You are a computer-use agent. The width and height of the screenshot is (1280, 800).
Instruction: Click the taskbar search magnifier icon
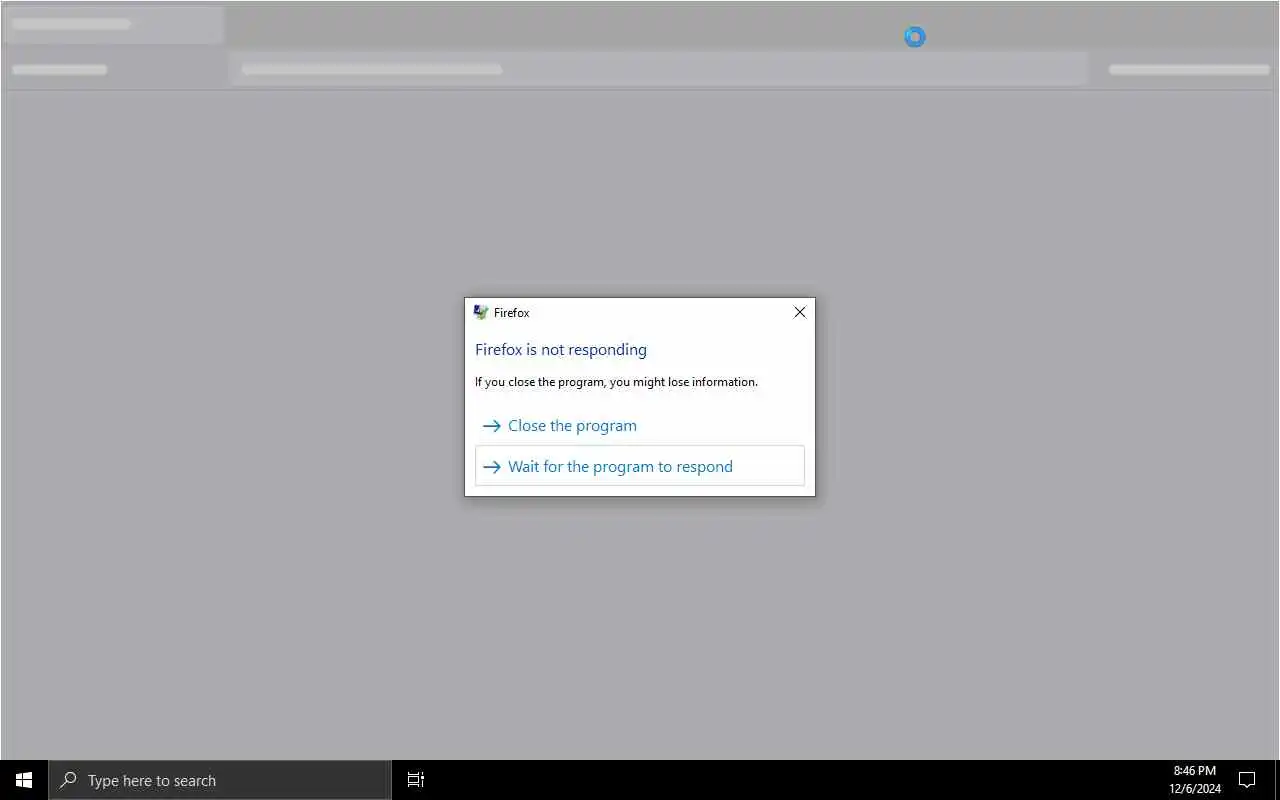pyautogui.click(x=68, y=780)
